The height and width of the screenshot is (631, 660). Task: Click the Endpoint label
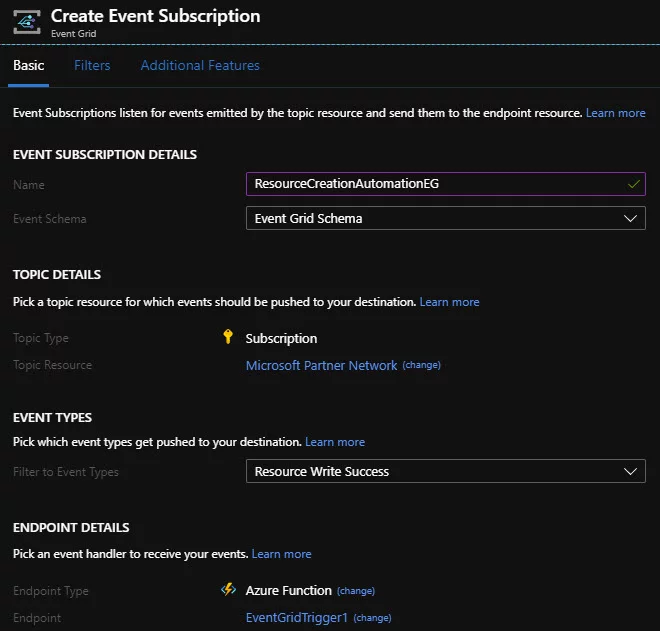tap(37, 618)
